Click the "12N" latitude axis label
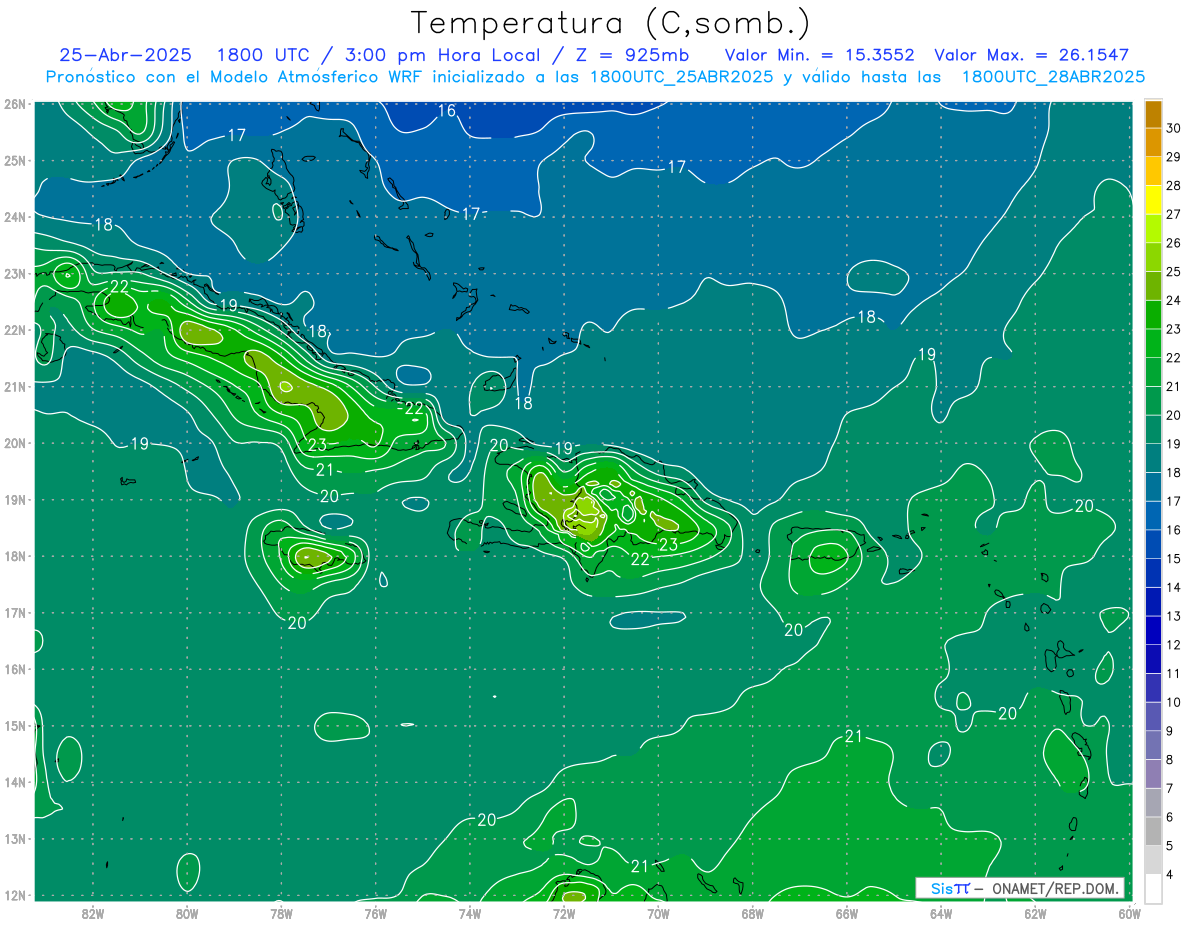The height and width of the screenshot is (927, 1200). pyautogui.click(x=14, y=896)
